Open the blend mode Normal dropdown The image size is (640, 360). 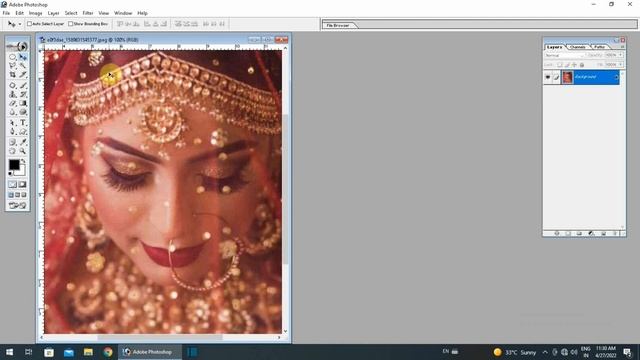564,55
